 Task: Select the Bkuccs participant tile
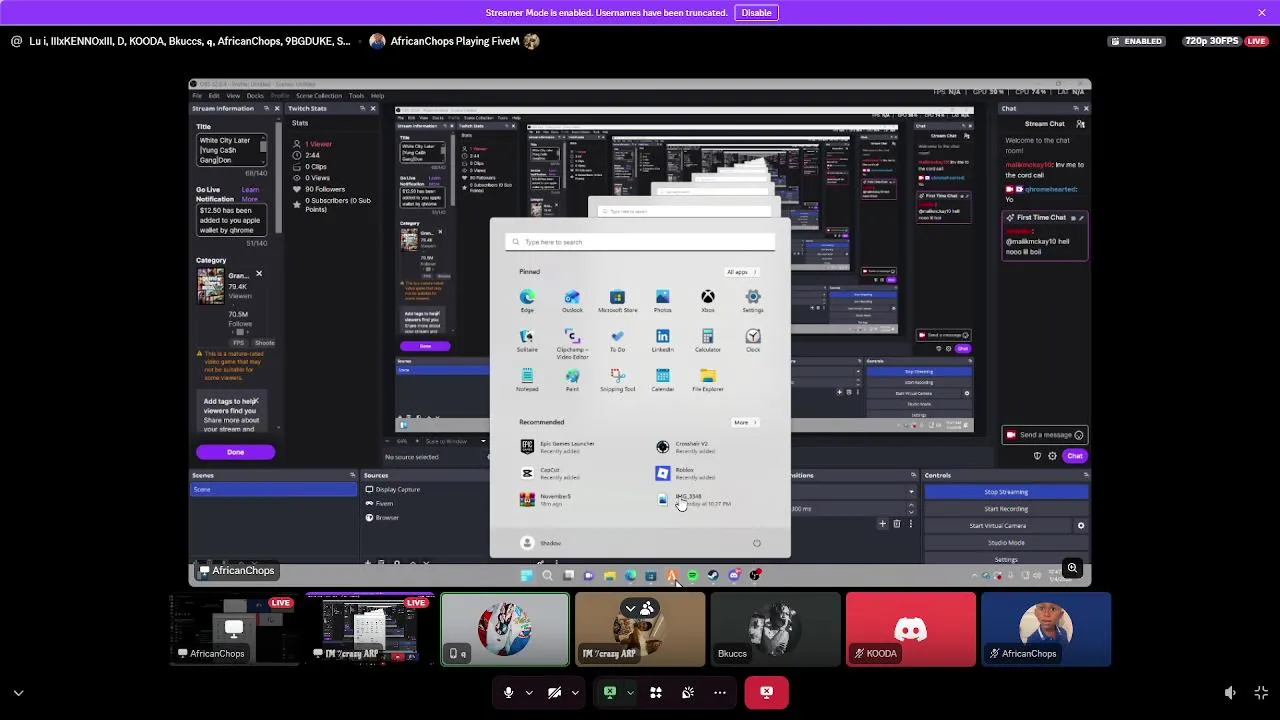[x=775, y=629]
